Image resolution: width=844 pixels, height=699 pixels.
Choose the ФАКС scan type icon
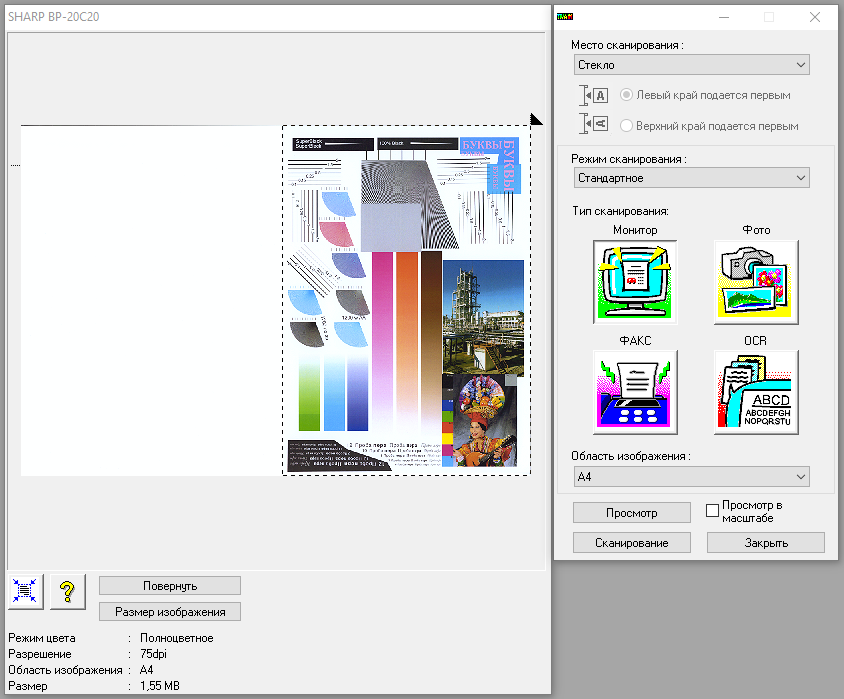pos(635,392)
